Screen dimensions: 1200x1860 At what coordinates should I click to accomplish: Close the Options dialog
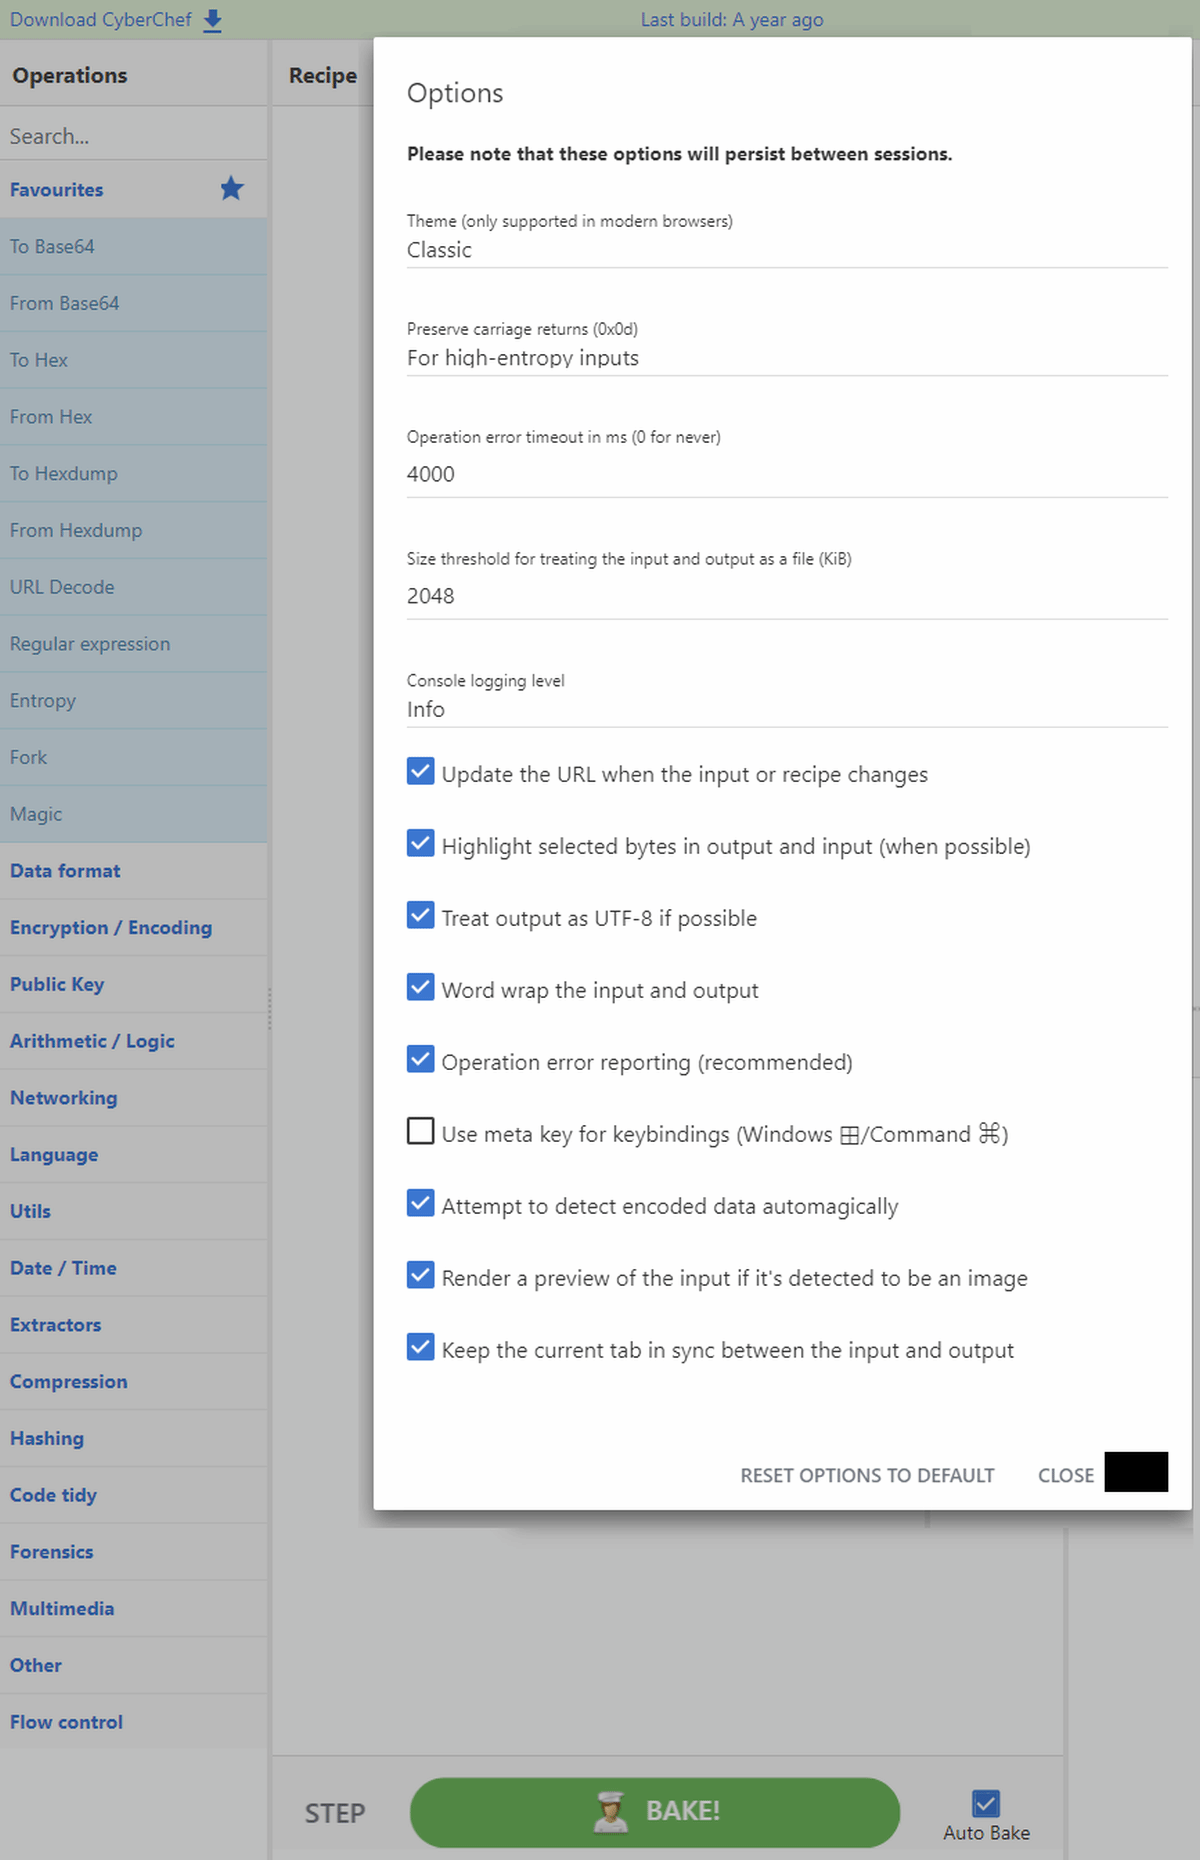pos(1066,1475)
